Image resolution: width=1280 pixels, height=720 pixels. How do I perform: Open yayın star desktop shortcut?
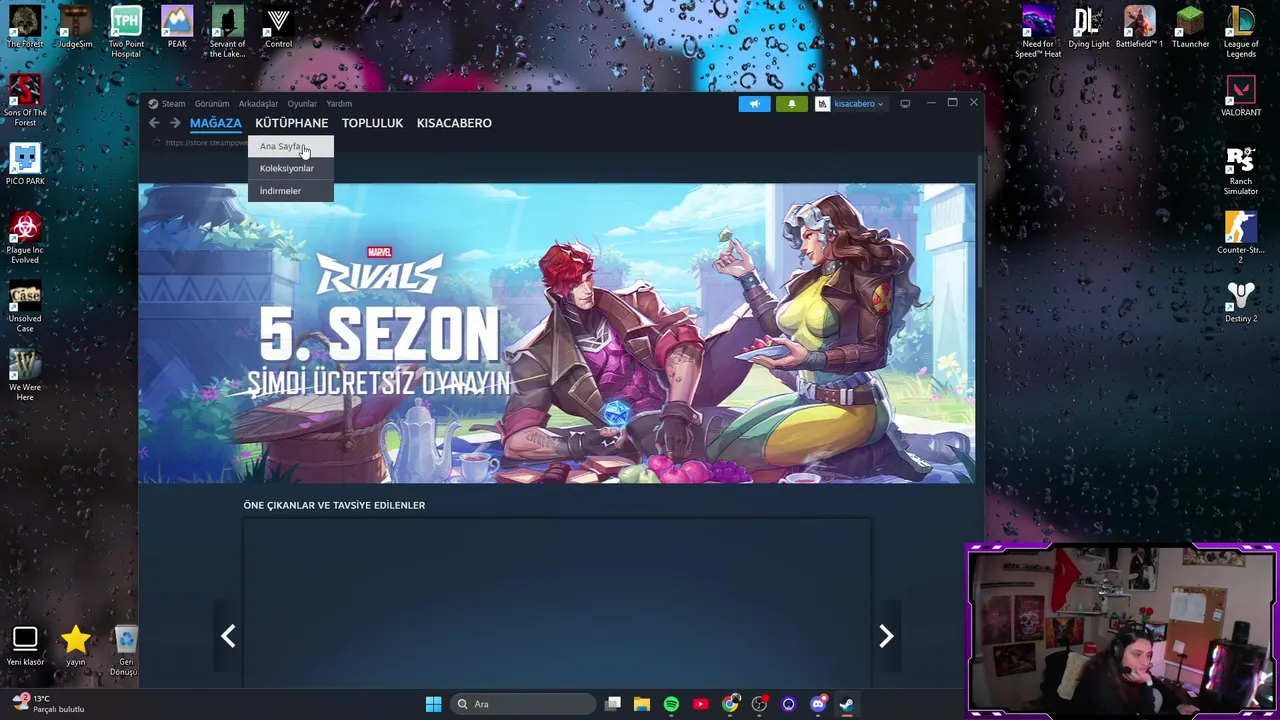76,646
